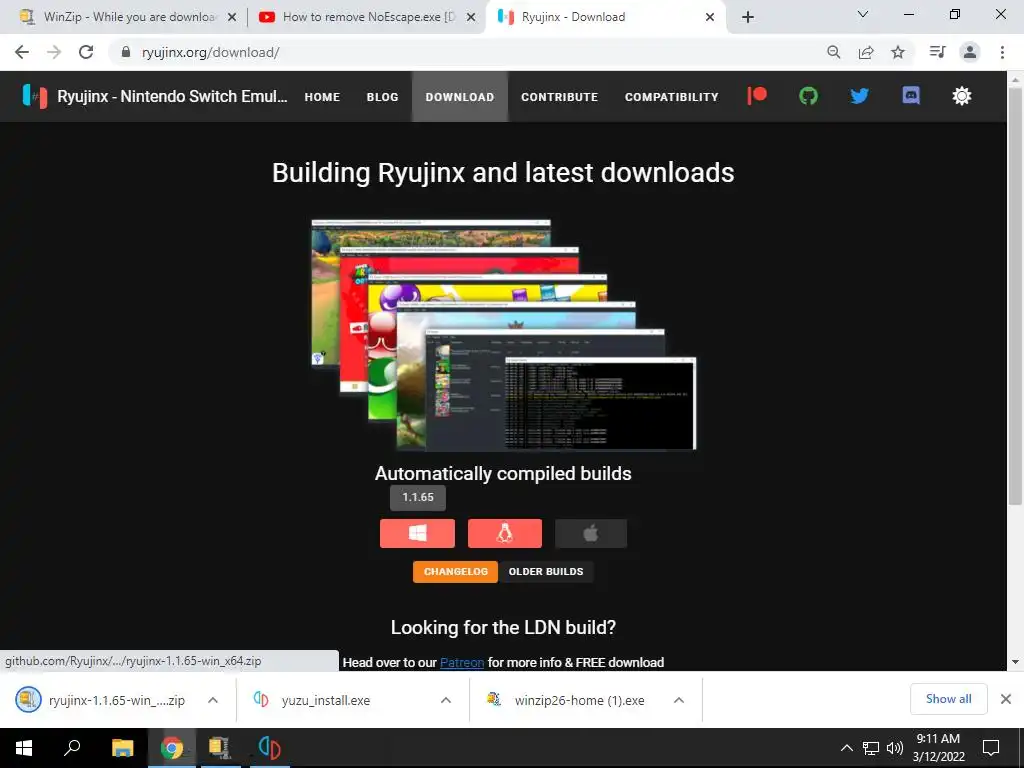Screen dimensions: 1024x768
Task: Open the media control icon in toolbar
Action: pos(937,52)
